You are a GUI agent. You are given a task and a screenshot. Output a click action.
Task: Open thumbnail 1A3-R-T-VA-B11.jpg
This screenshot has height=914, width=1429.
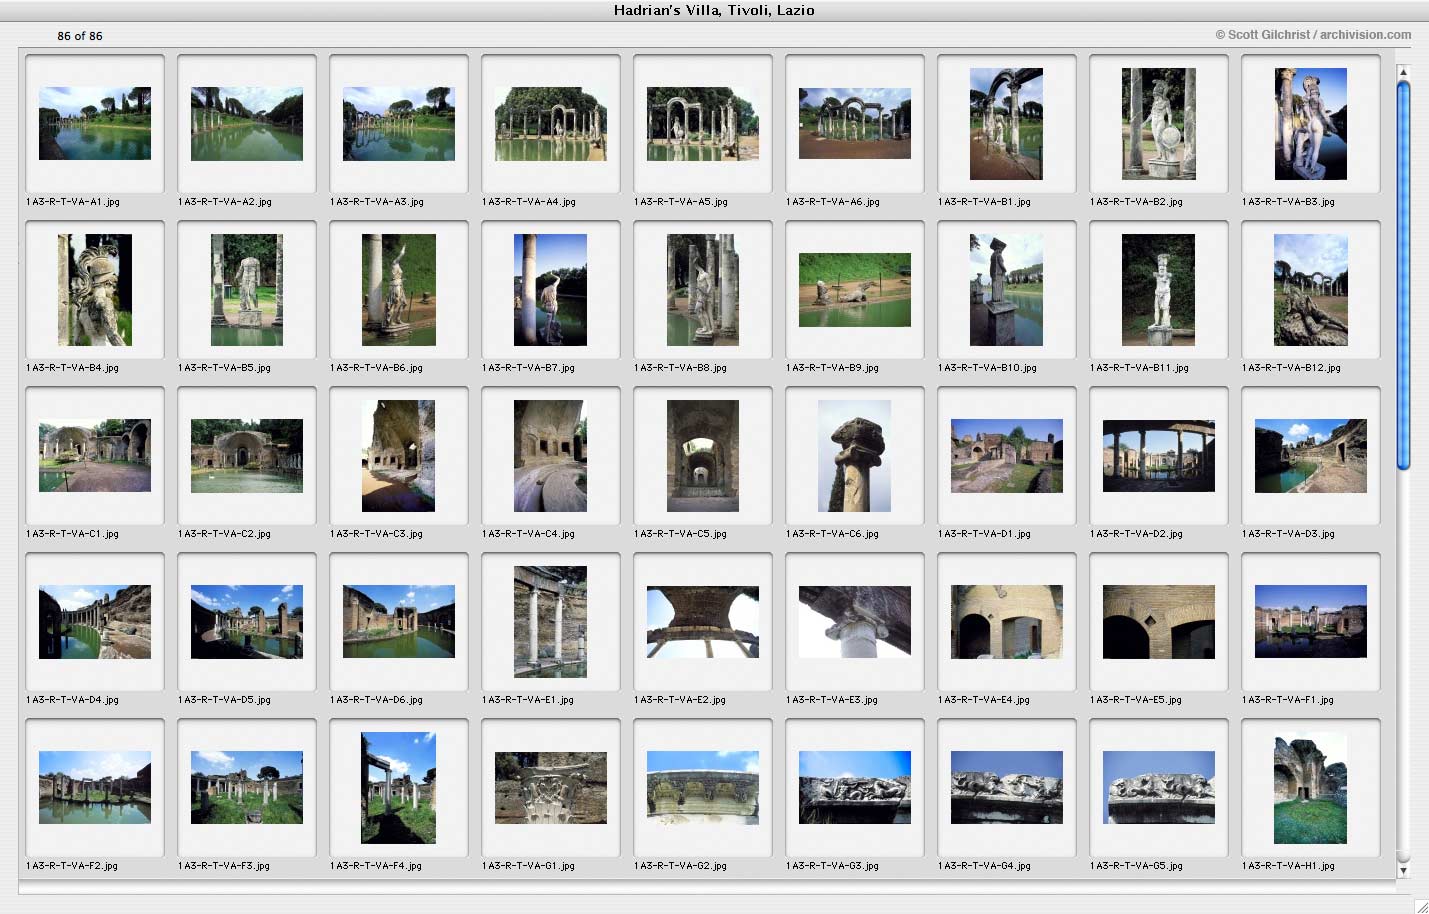click(x=1159, y=290)
